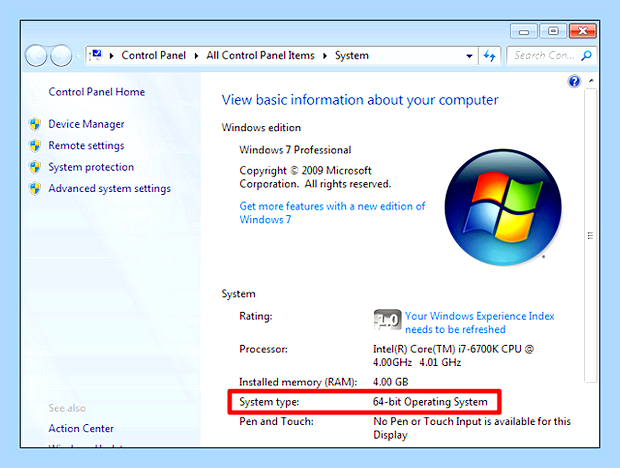This screenshot has width=620, height=468.
Task: Click the See also label
Action: tap(67, 408)
